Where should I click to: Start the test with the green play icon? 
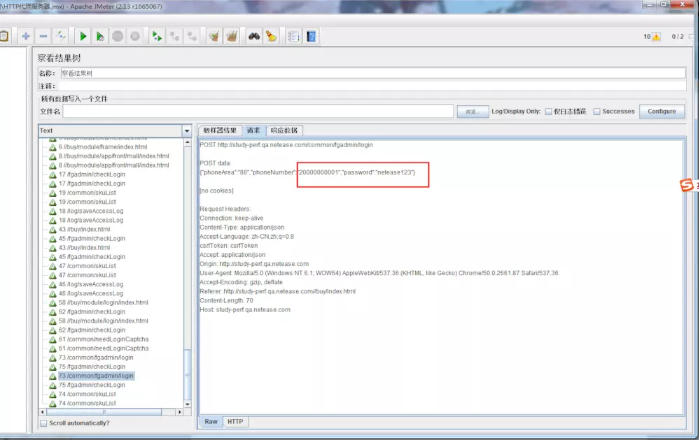pyautogui.click(x=83, y=36)
